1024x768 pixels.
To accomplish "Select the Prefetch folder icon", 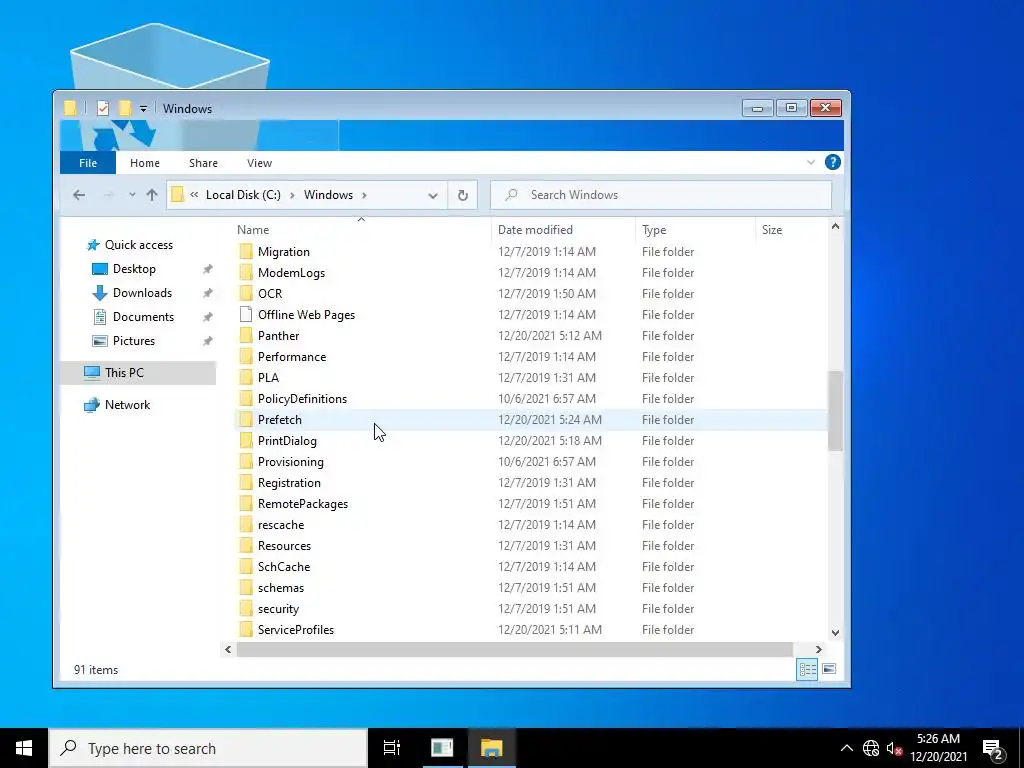I will (246, 419).
